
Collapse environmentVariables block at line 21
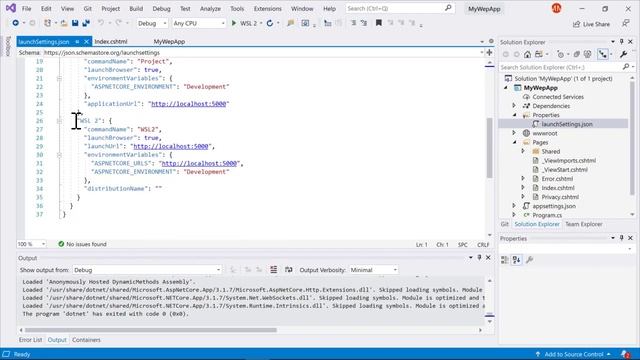click(x=59, y=78)
